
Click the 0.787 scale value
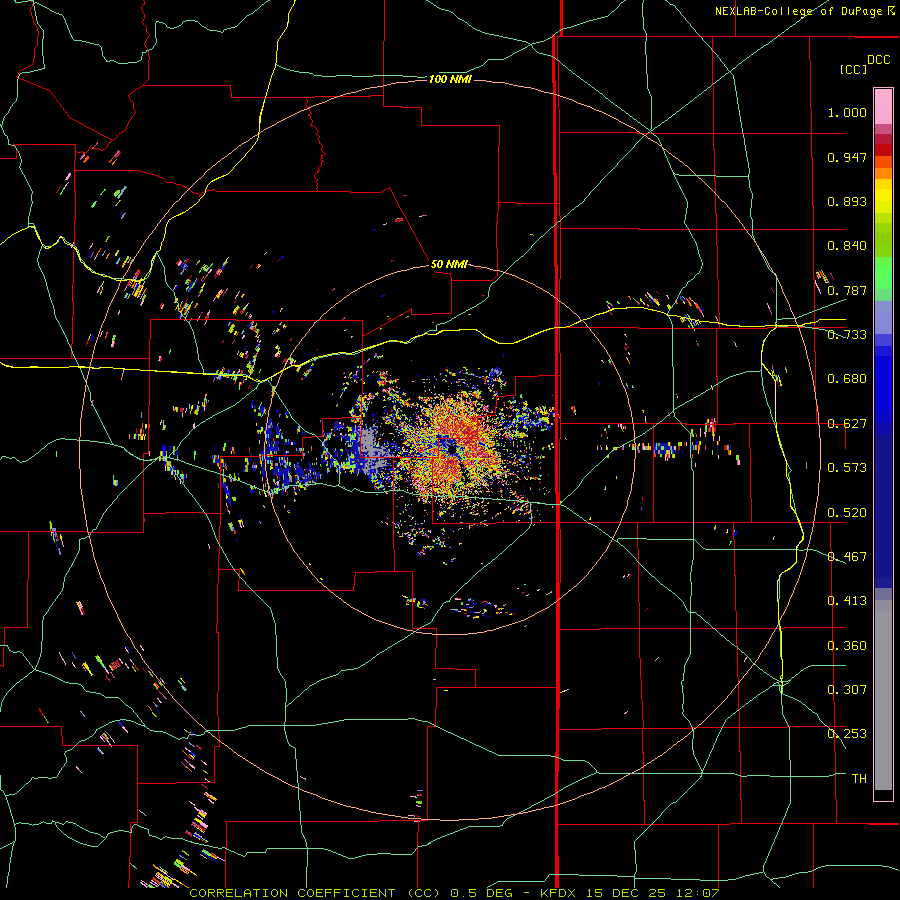click(847, 290)
